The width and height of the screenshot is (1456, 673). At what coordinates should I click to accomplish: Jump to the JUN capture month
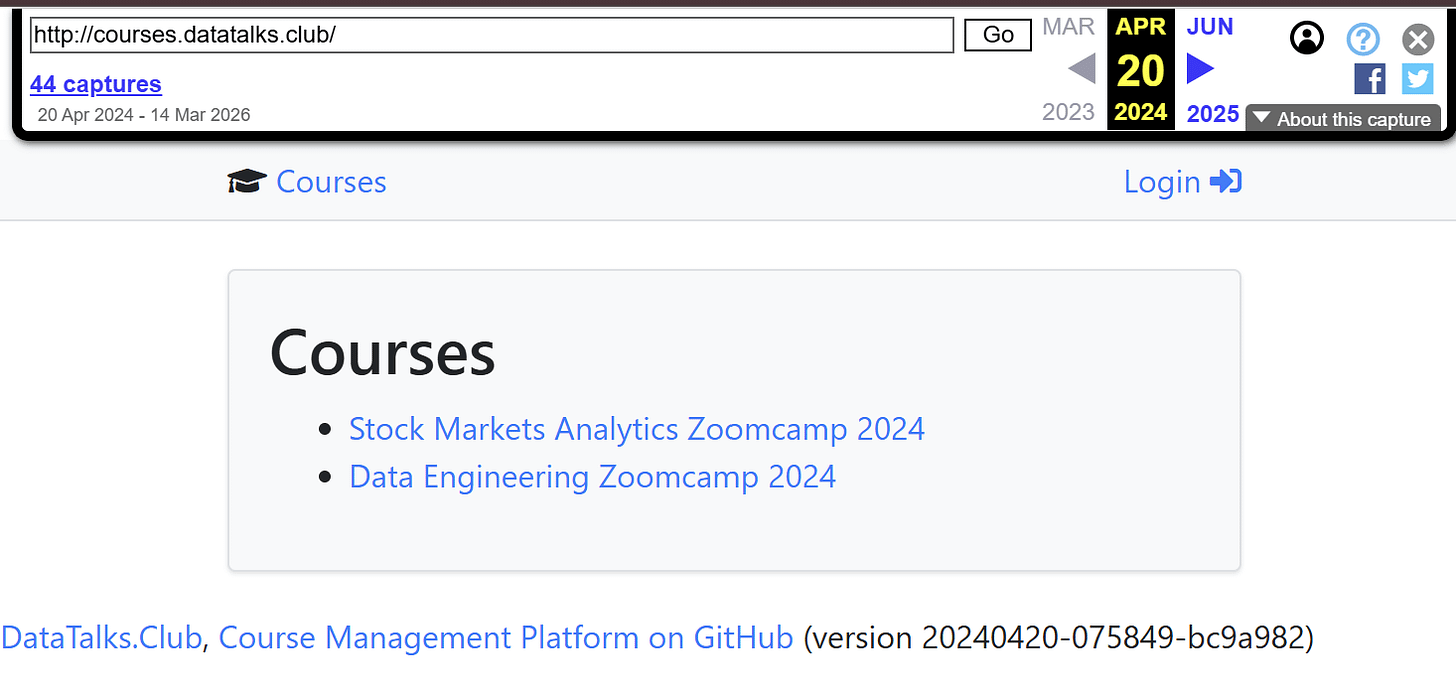tap(1210, 27)
